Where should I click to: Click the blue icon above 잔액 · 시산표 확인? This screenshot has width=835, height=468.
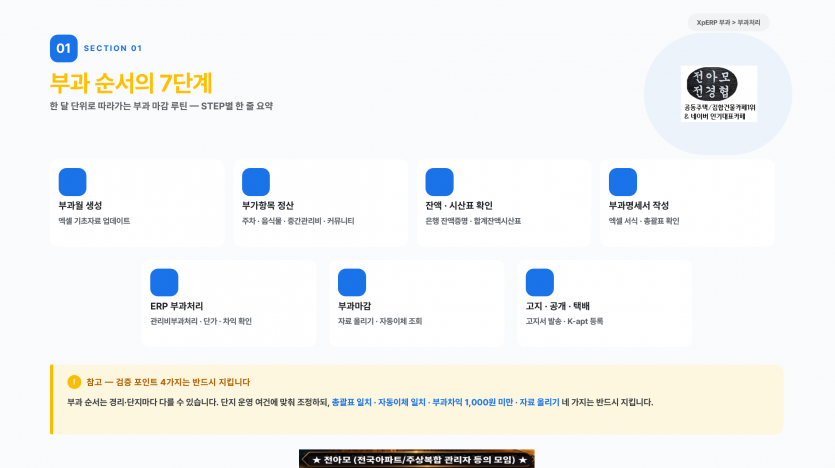(439, 182)
